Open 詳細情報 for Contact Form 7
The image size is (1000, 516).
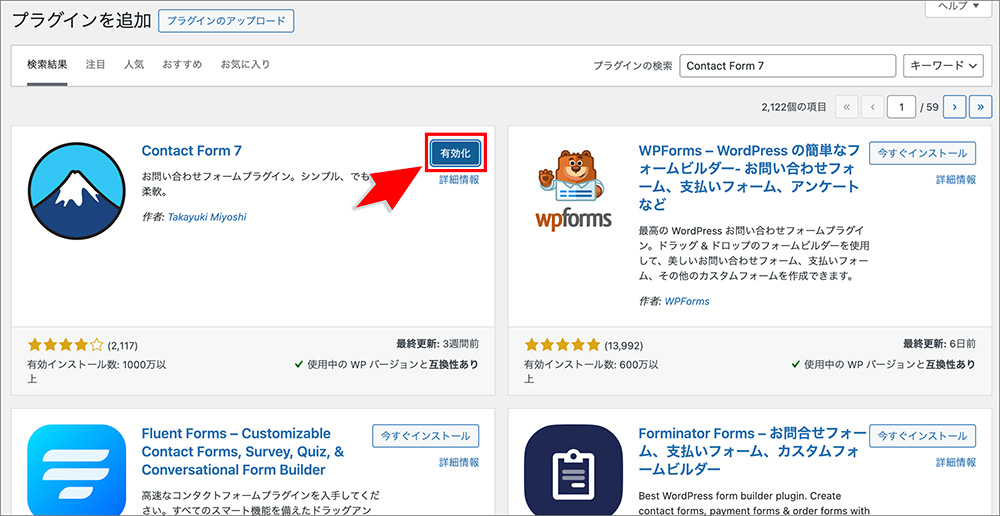coord(459,180)
